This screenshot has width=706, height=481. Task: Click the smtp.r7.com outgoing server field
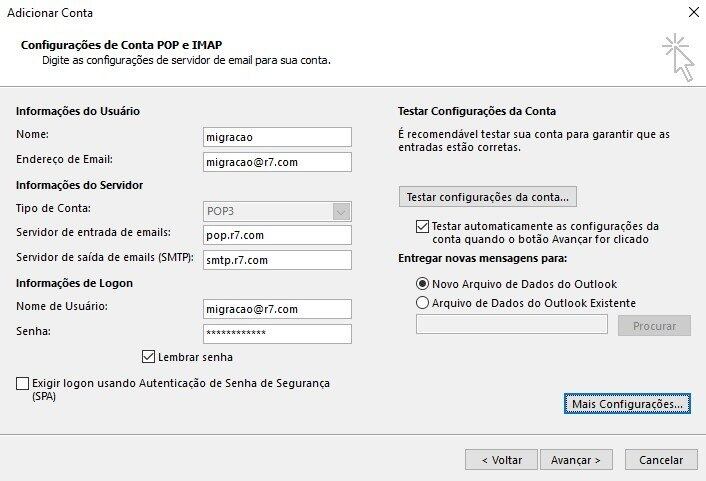(x=277, y=260)
